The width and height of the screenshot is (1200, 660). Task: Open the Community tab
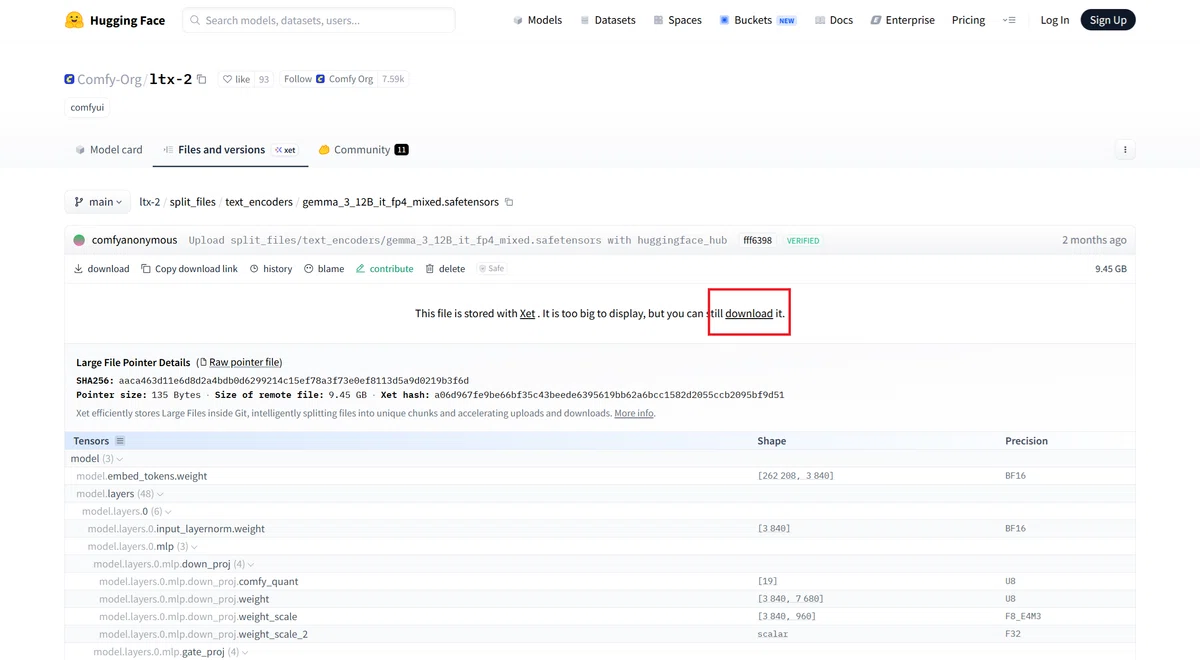[x=363, y=150]
